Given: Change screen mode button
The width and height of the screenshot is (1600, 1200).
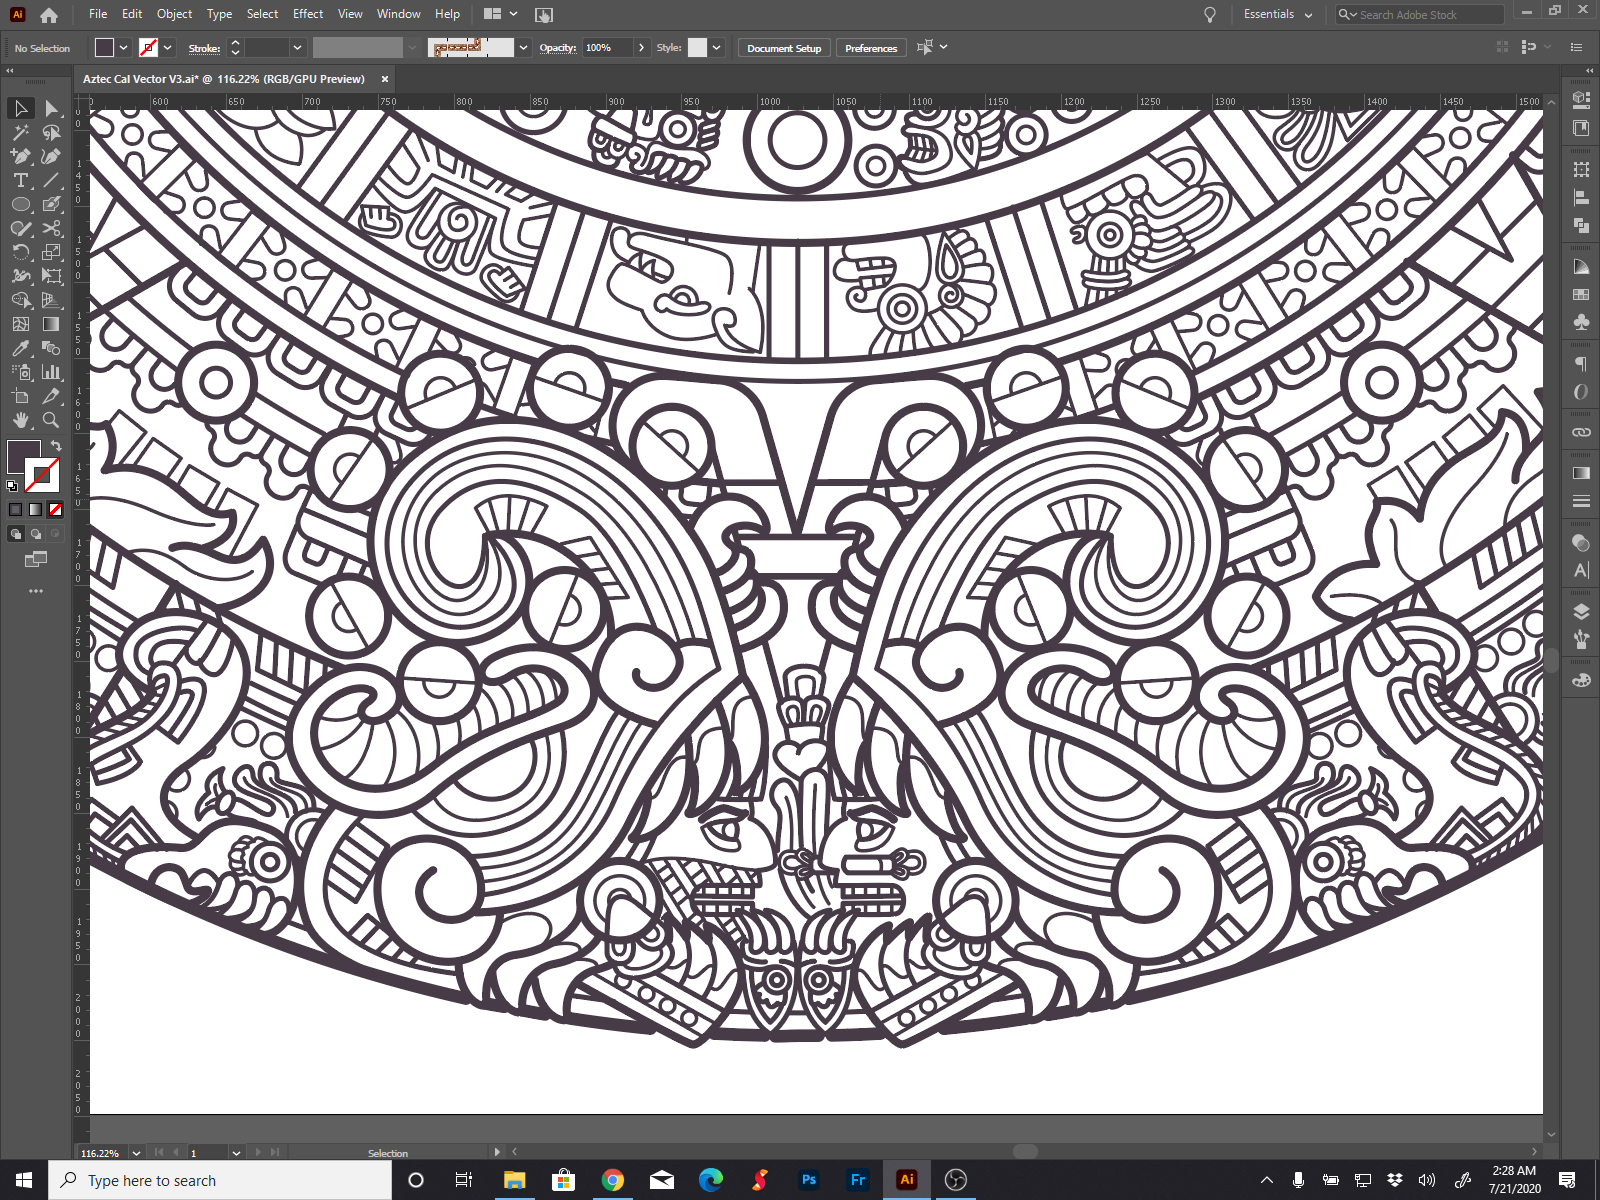Looking at the screenshot, I should coord(36,559).
